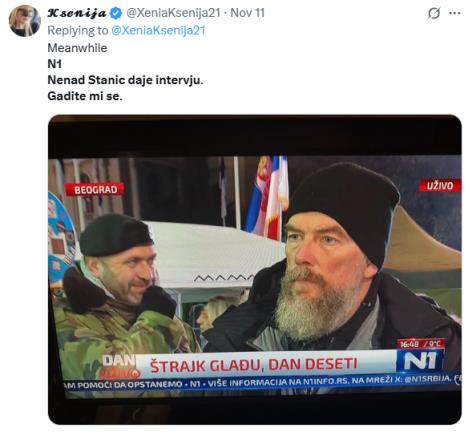Click the red BEOGRAD label in the photo
This screenshot has width=468, height=432.
(x=95, y=190)
